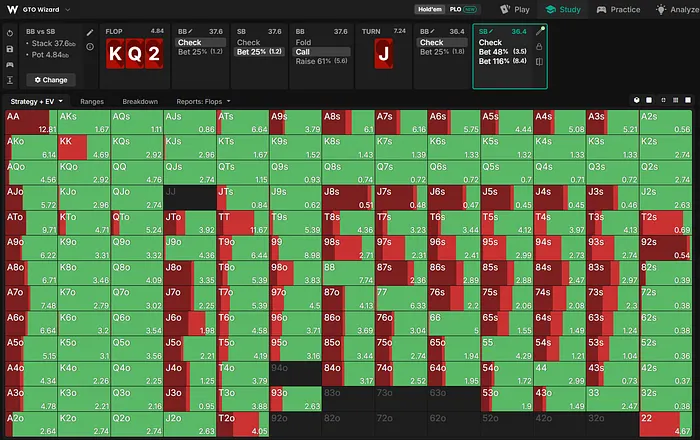The height and width of the screenshot is (440, 700).
Task: Click the Change settings button
Action: 50,80
